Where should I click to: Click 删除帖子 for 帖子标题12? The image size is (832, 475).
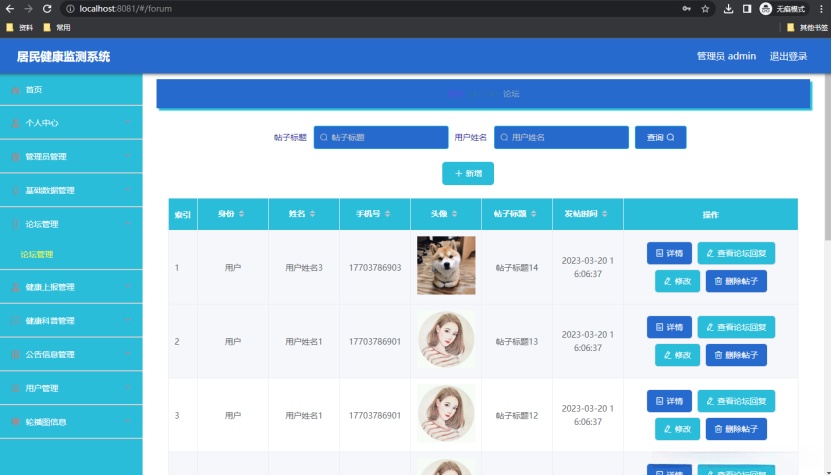click(736, 429)
